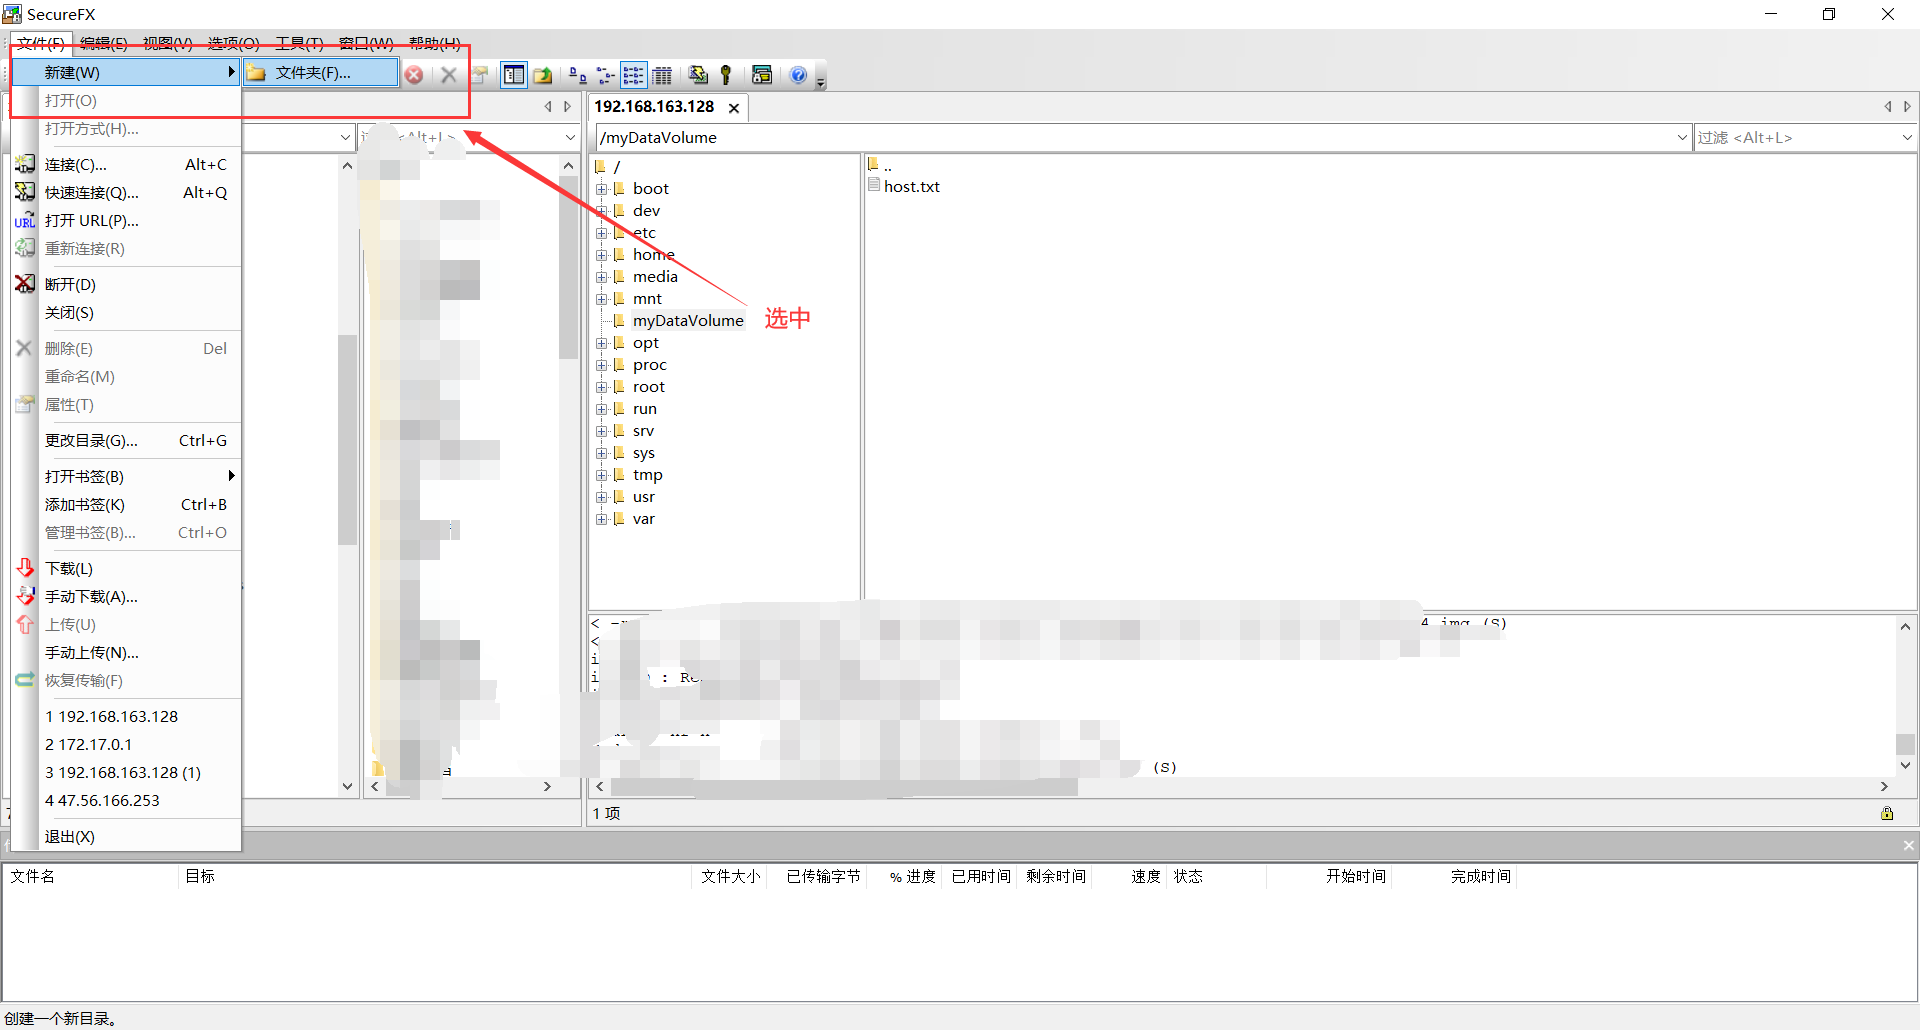Expand the var folder node
Screen dimensions: 1920x1030
pyautogui.click(x=602, y=519)
